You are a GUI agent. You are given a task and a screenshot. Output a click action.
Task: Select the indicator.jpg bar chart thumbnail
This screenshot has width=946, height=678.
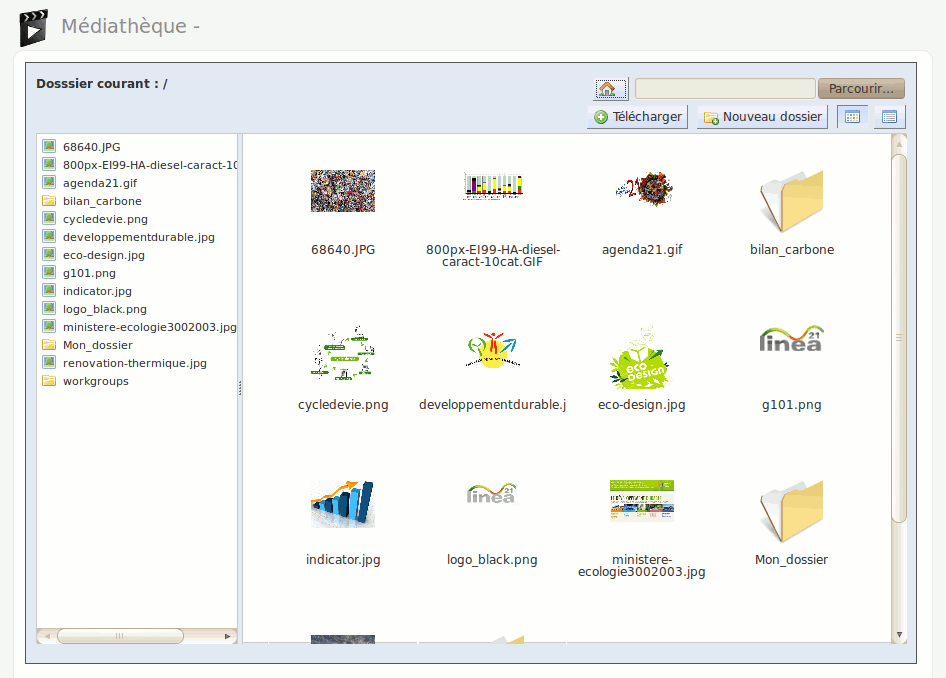click(x=343, y=504)
